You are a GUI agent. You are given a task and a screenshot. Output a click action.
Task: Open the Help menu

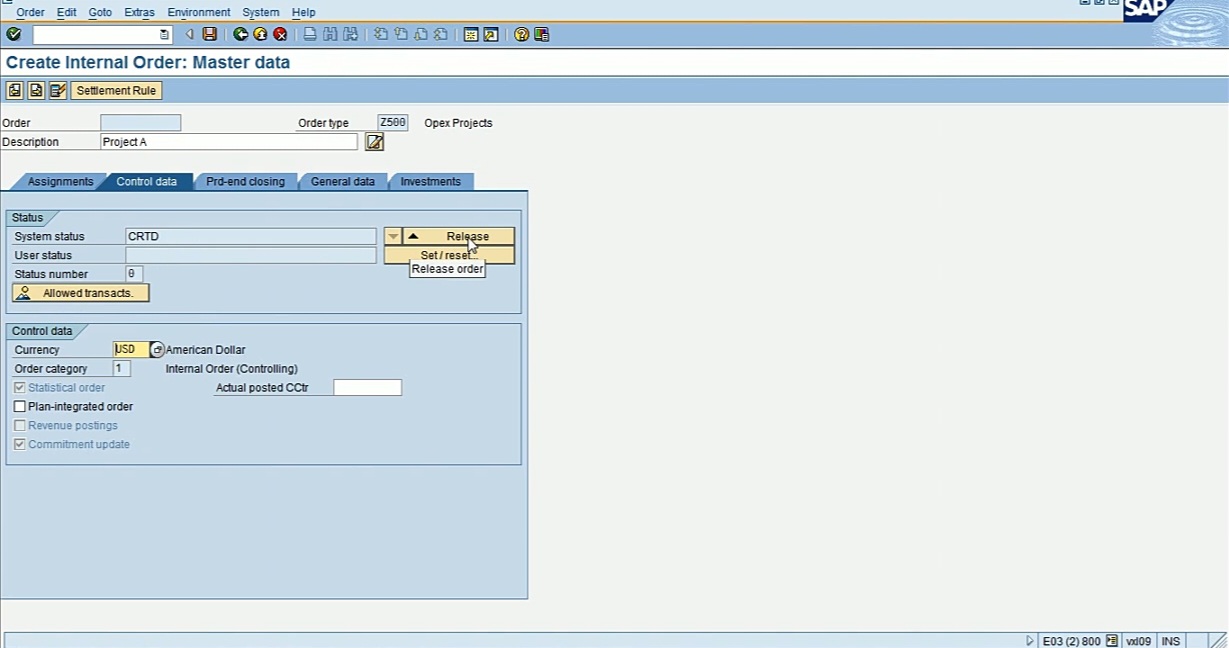[x=303, y=12]
